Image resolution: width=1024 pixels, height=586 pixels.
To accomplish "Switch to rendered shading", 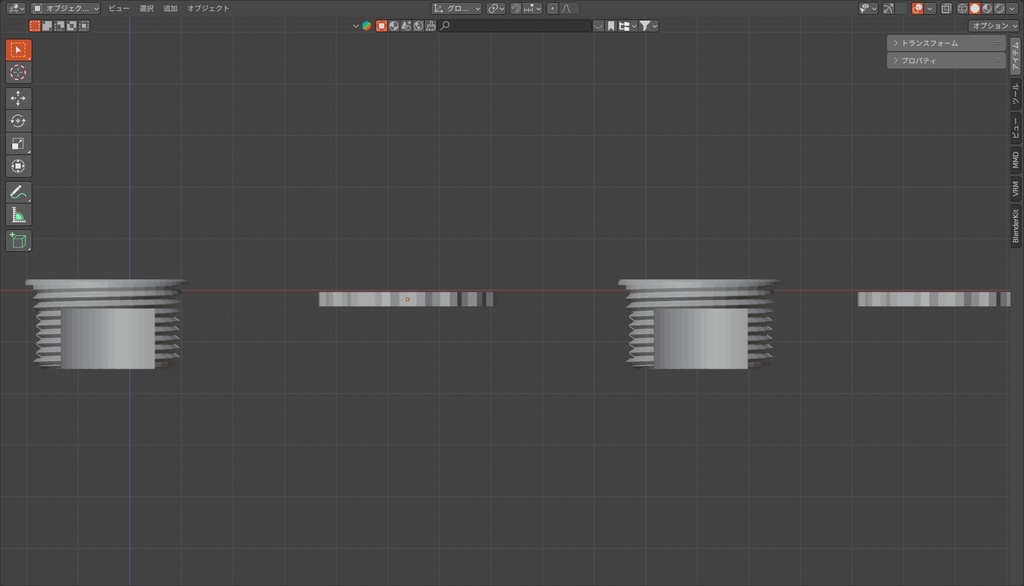I will [x=999, y=8].
